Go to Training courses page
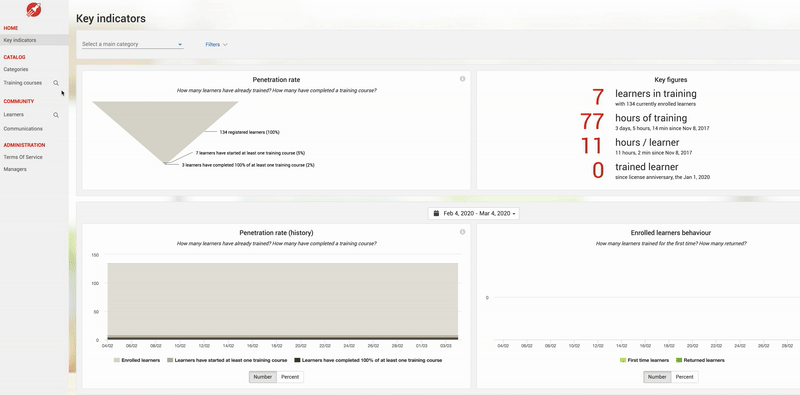This screenshot has width=800, height=395. click(x=22, y=83)
